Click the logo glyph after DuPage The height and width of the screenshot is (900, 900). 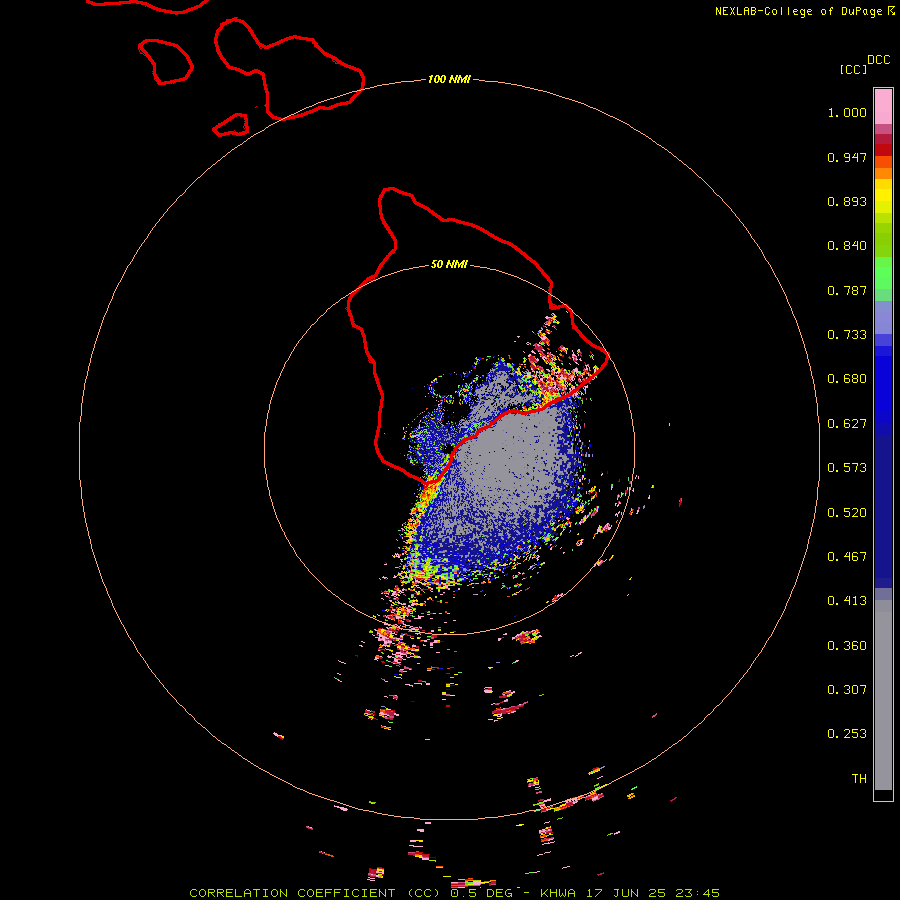891,10
